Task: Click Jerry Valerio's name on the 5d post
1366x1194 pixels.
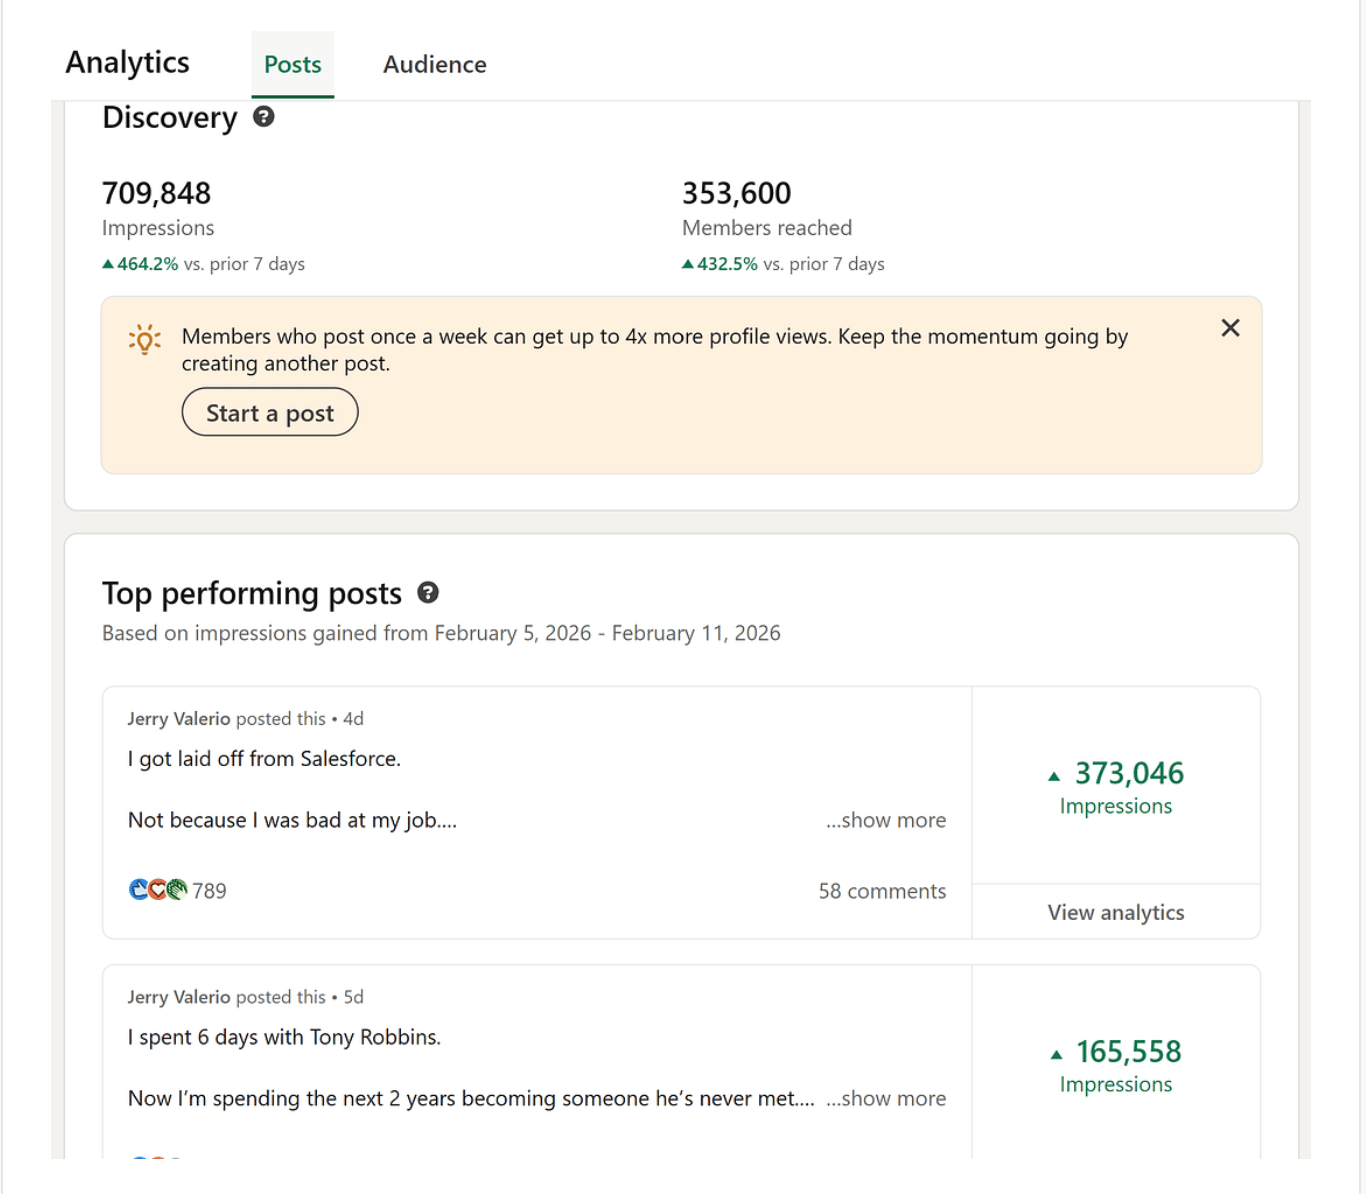Action: (x=178, y=997)
